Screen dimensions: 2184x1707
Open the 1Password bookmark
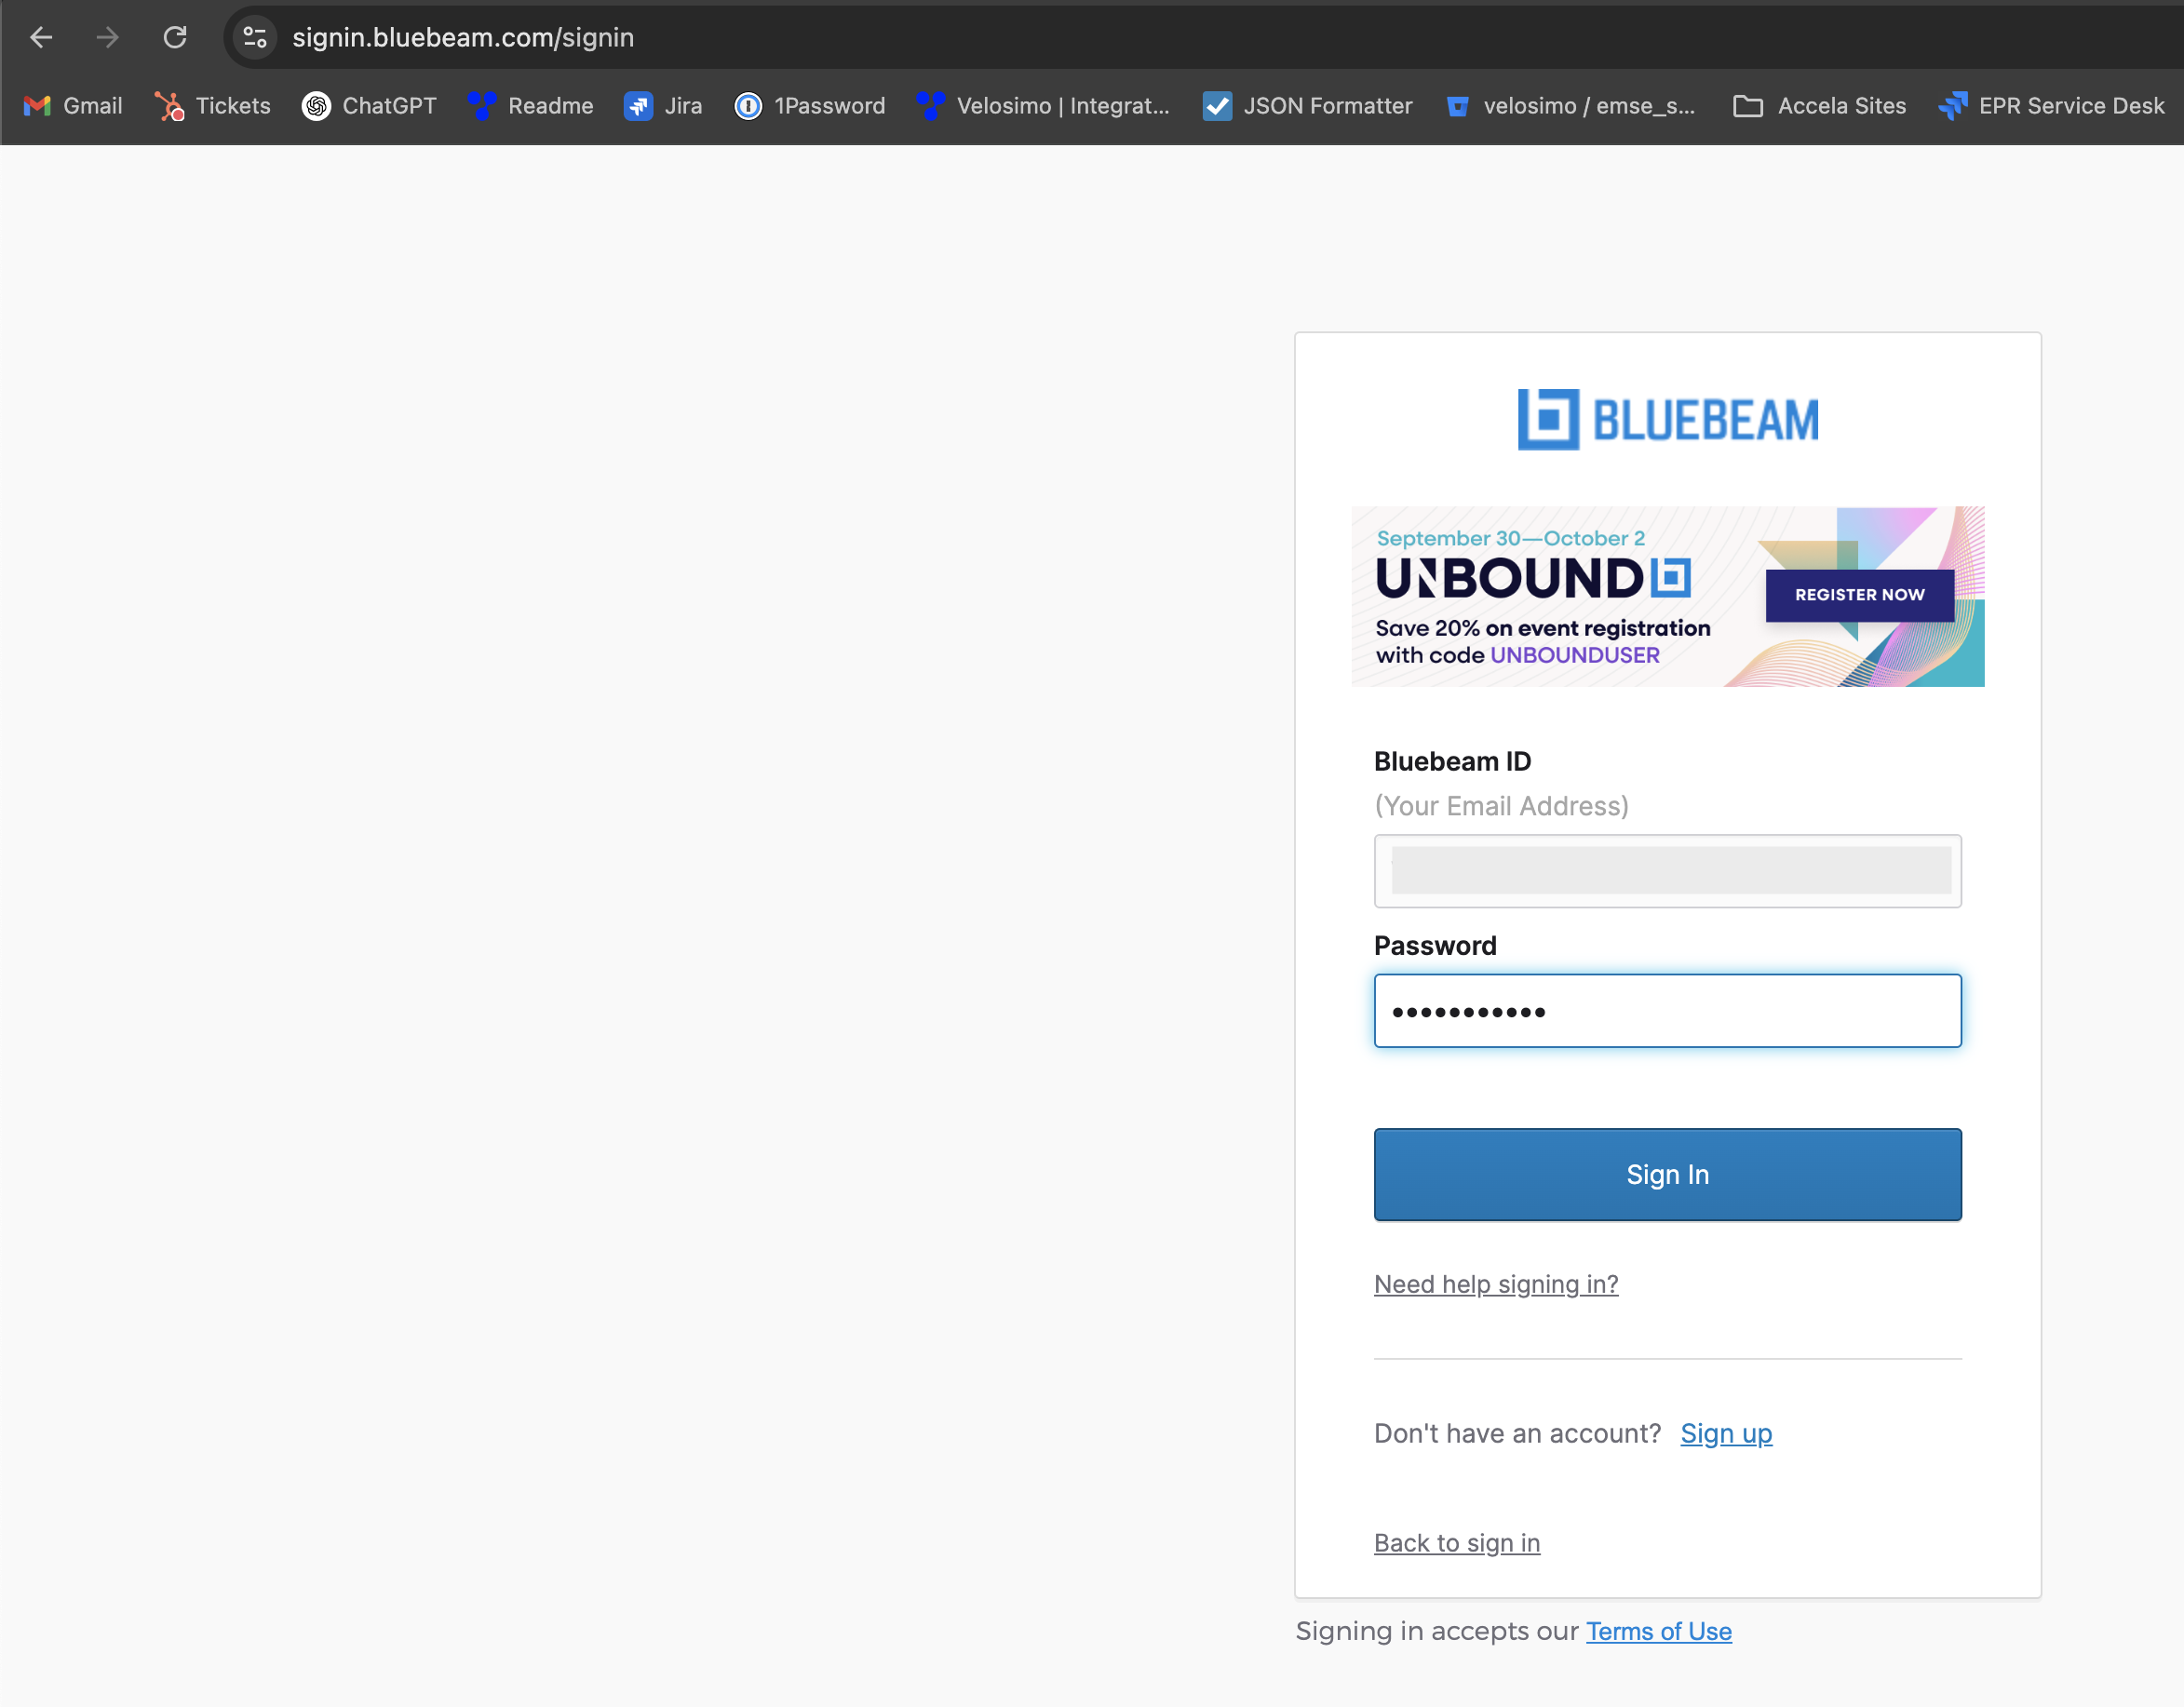coord(810,106)
